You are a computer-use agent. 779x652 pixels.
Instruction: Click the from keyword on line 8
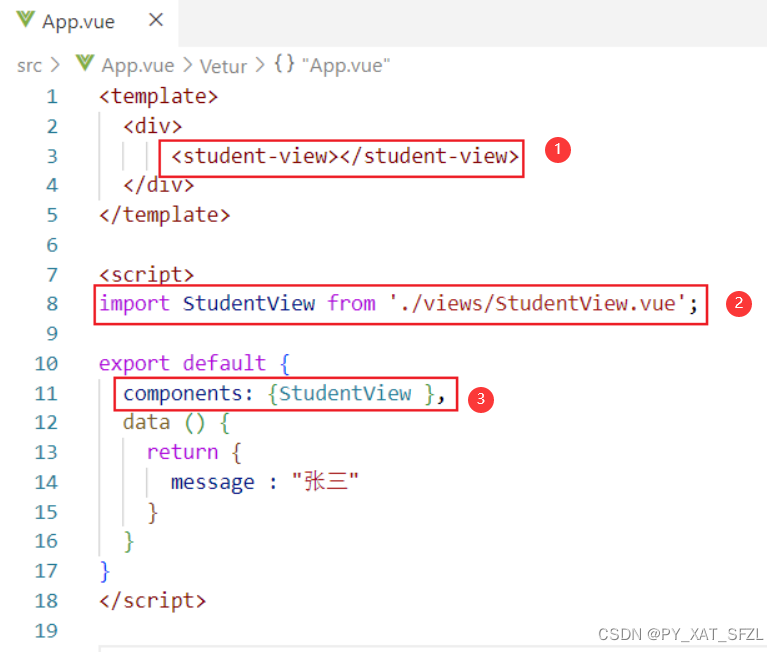point(351,304)
